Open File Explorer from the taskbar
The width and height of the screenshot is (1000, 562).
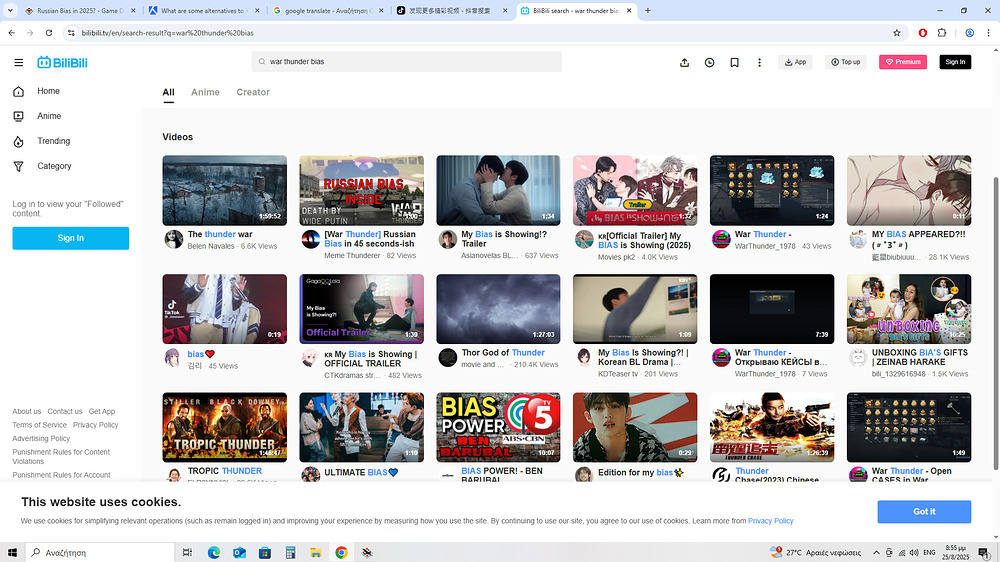[x=316, y=552]
